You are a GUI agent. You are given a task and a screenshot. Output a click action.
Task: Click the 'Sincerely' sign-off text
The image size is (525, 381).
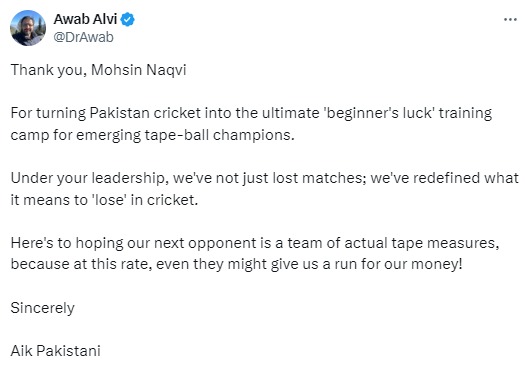point(43,308)
